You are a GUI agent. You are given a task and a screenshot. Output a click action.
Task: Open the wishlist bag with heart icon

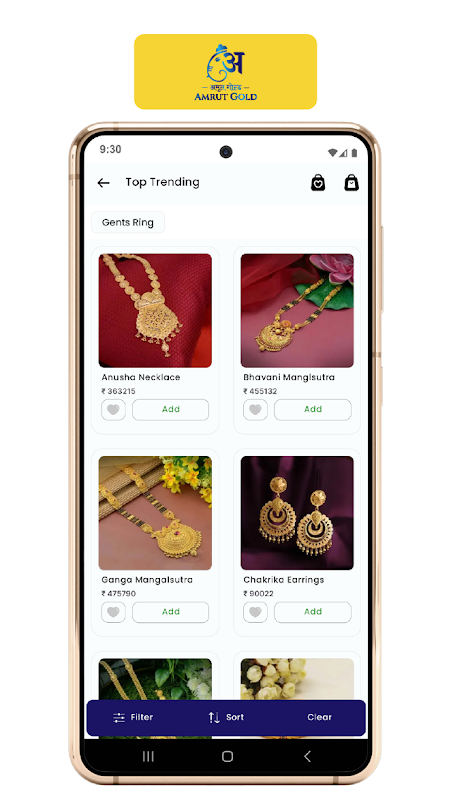[x=318, y=182]
